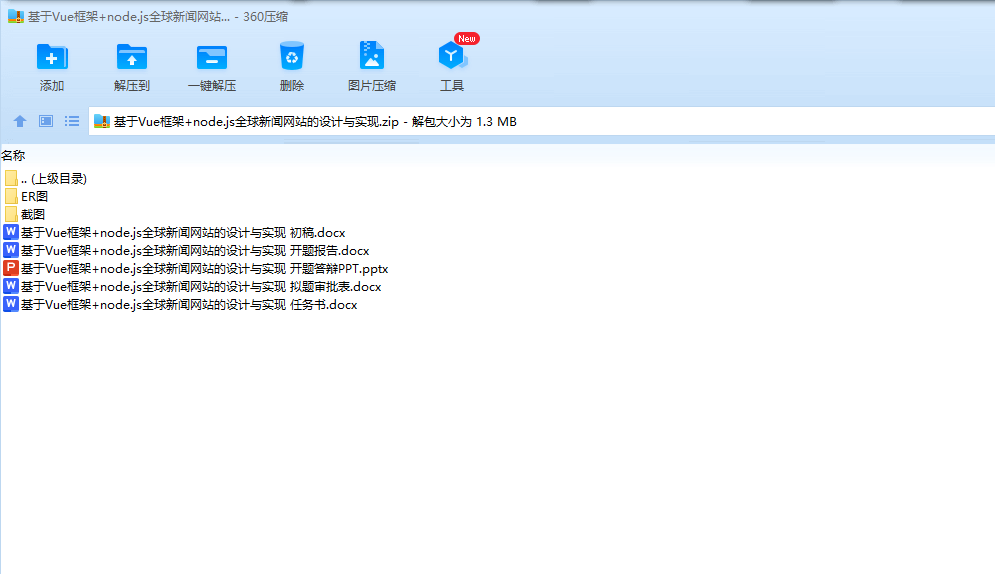Image resolution: width=995 pixels, height=574 pixels.
Task: Click PowerPoint icon of 开题答辩PPT.pptx
Action: tap(11, 268)
